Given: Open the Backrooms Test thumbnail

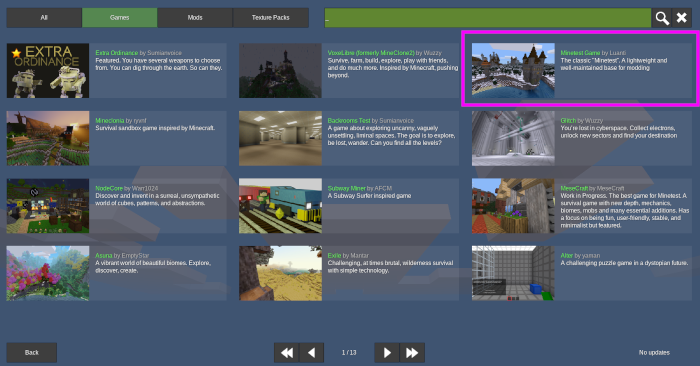Looking at the screenshot, I should pyautogui.click(x=280, y=138).
